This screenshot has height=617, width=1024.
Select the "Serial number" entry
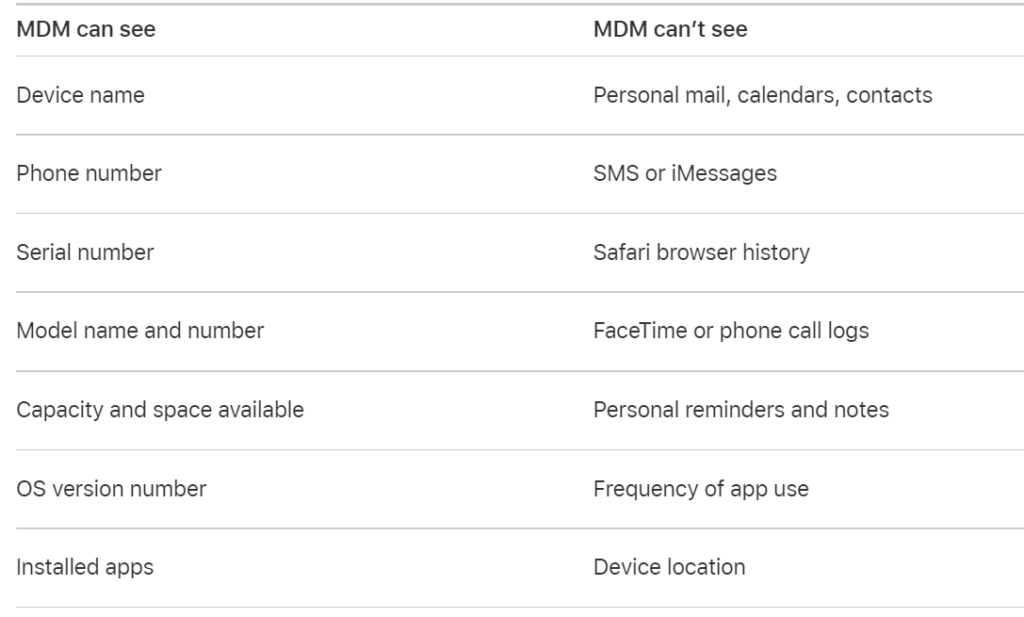(85, 252)
